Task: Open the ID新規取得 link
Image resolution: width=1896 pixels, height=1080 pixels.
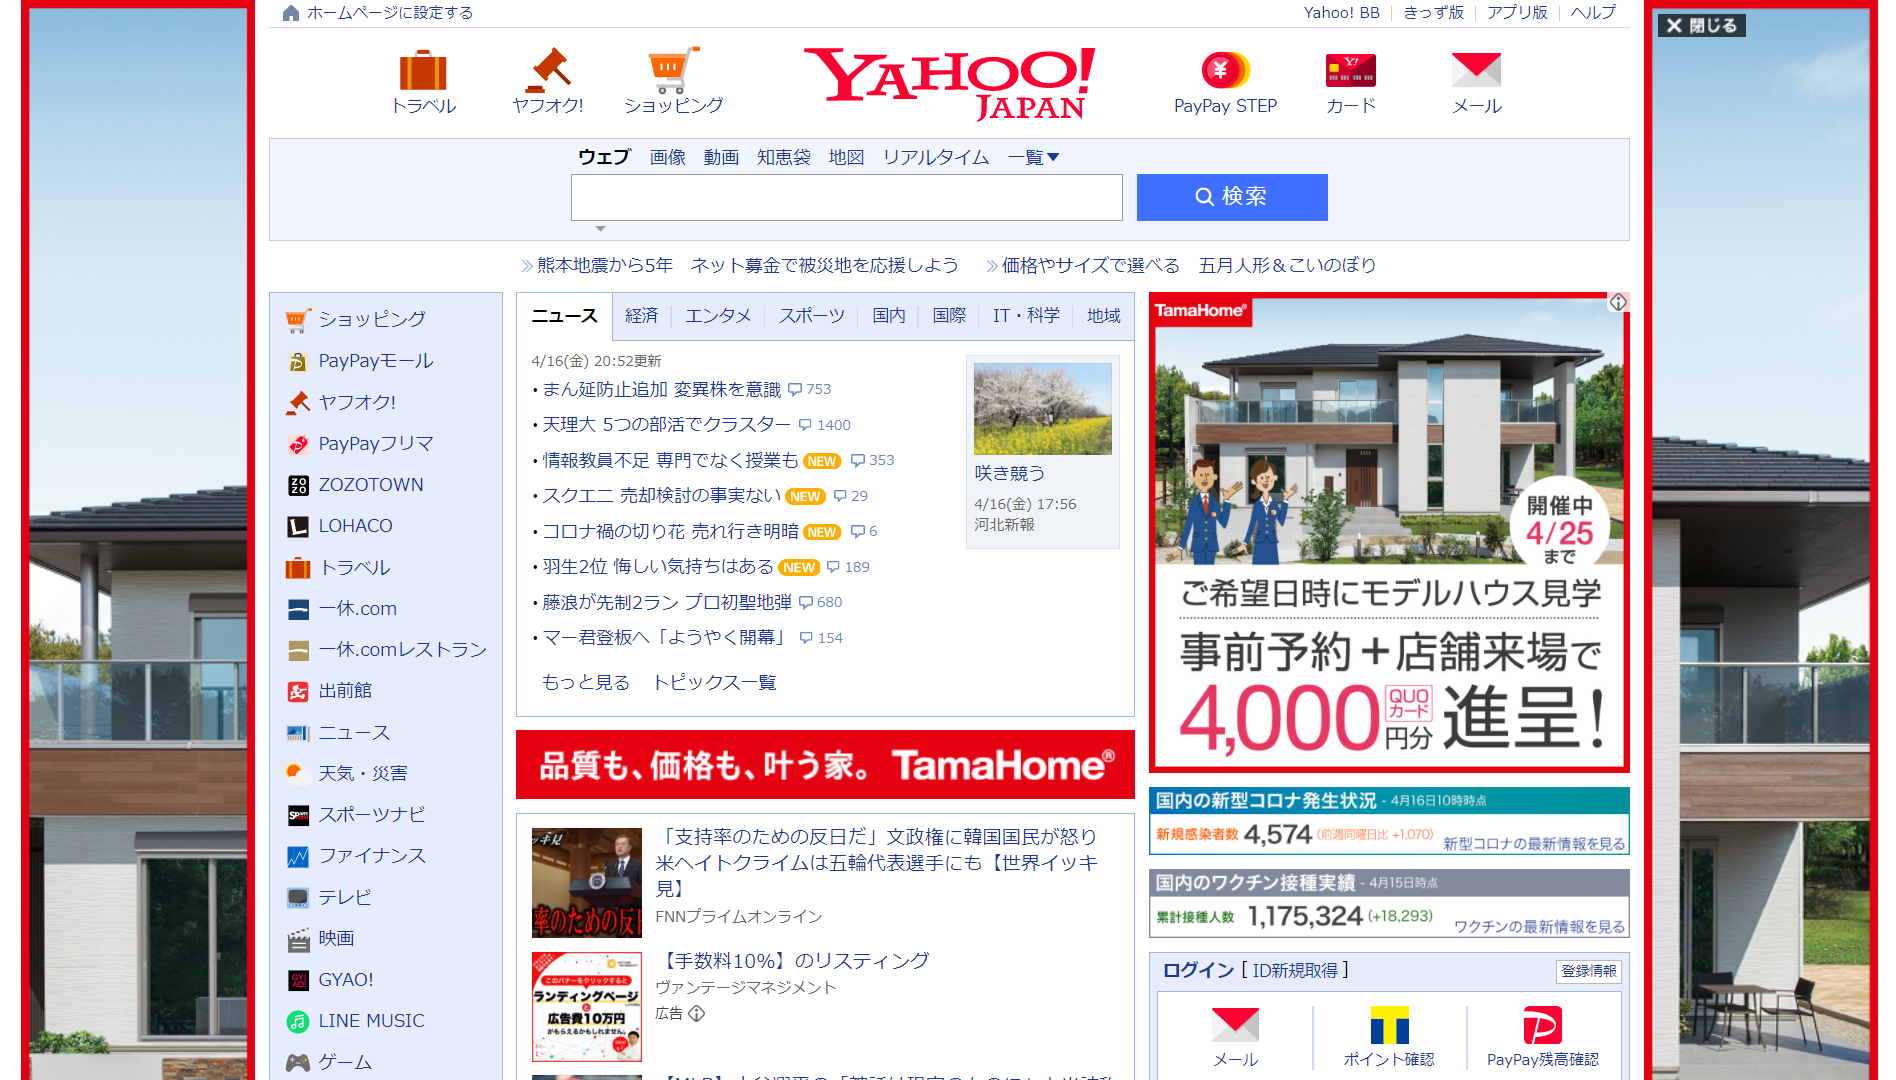Action: (1295, 970)
